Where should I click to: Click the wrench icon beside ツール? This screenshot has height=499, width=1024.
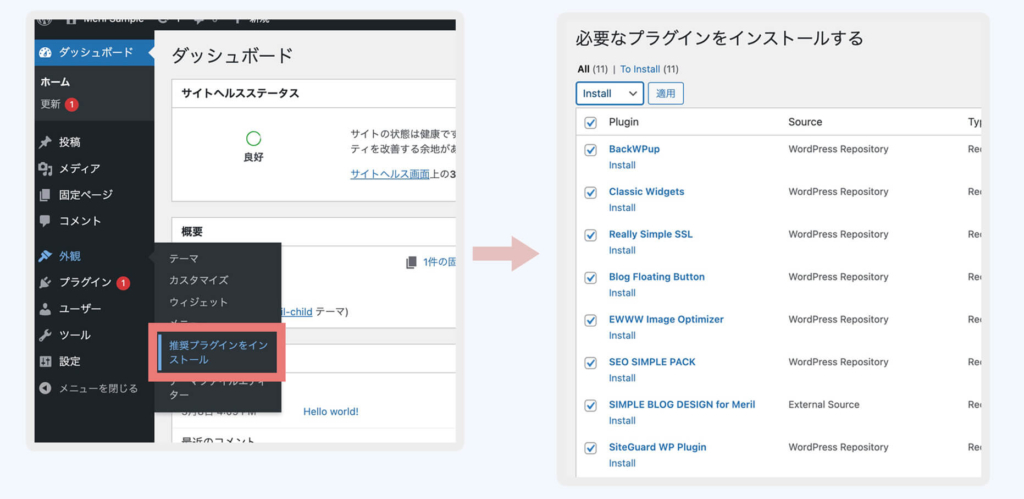45,335
